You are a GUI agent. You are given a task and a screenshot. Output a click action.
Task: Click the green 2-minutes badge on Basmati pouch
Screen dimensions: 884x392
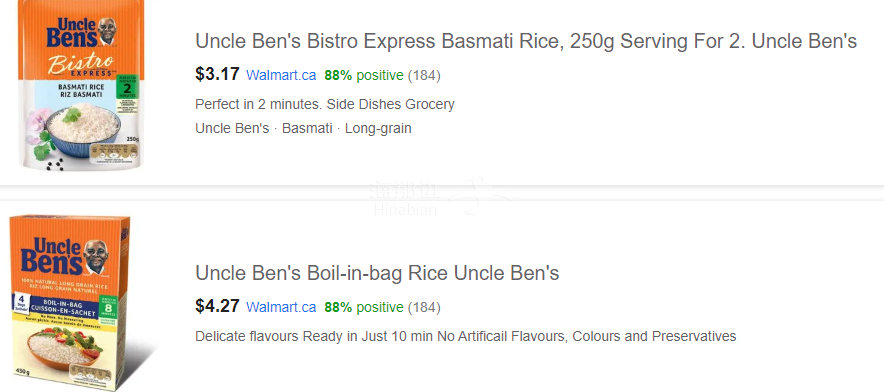[127, 93]
